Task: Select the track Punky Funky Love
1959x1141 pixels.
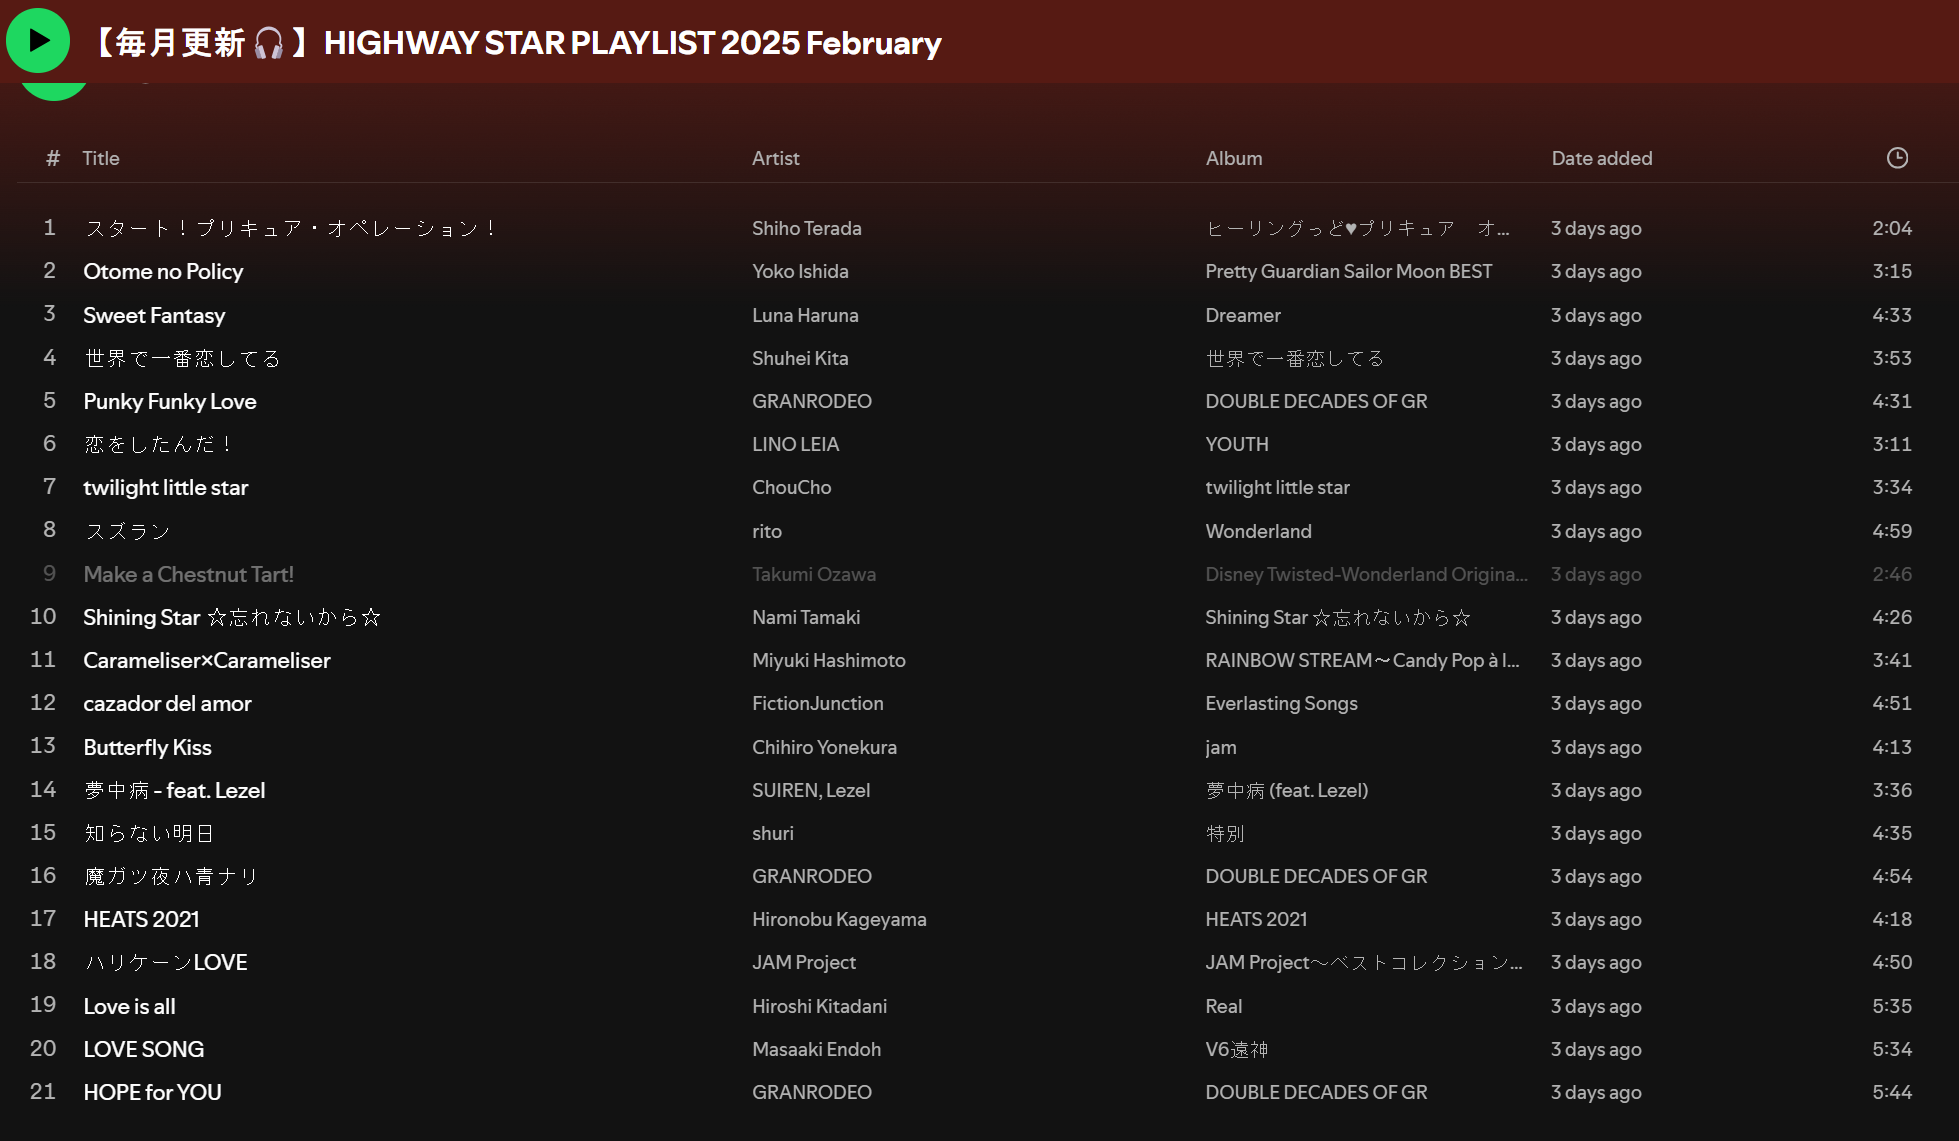Action: click(x=170, y=401)
